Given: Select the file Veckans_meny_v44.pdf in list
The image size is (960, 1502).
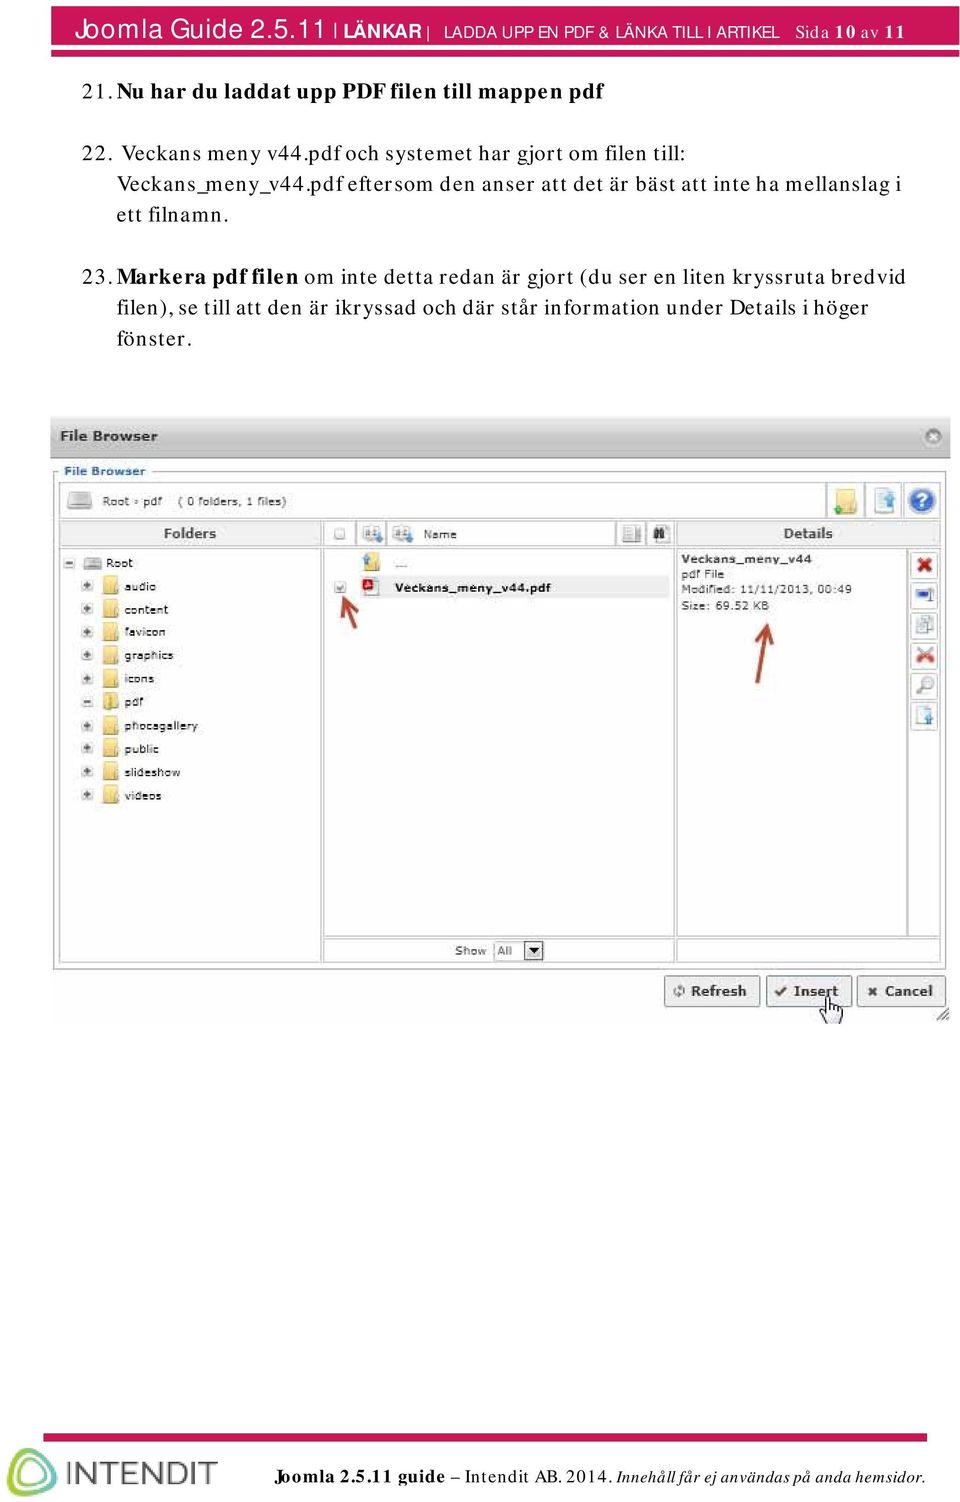Looking at the screenshot, I should point(472,587).
